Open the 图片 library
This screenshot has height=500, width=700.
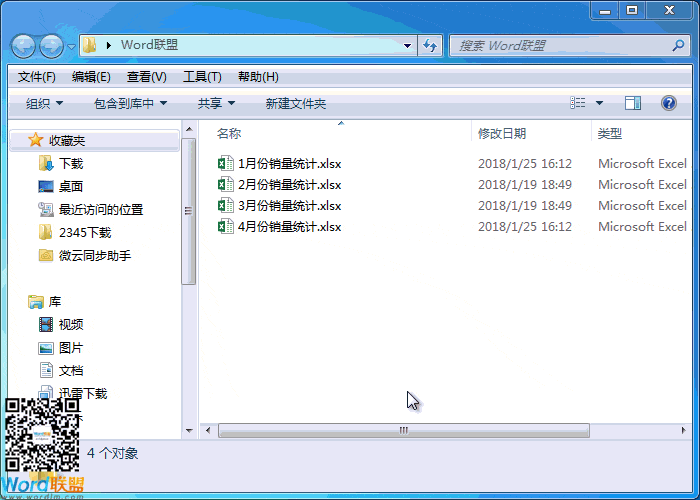(71, 348)
